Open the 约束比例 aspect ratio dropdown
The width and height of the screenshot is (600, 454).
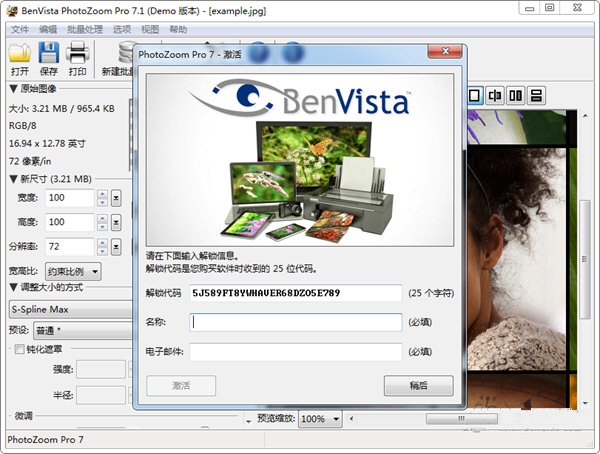(x=73, y=272)
